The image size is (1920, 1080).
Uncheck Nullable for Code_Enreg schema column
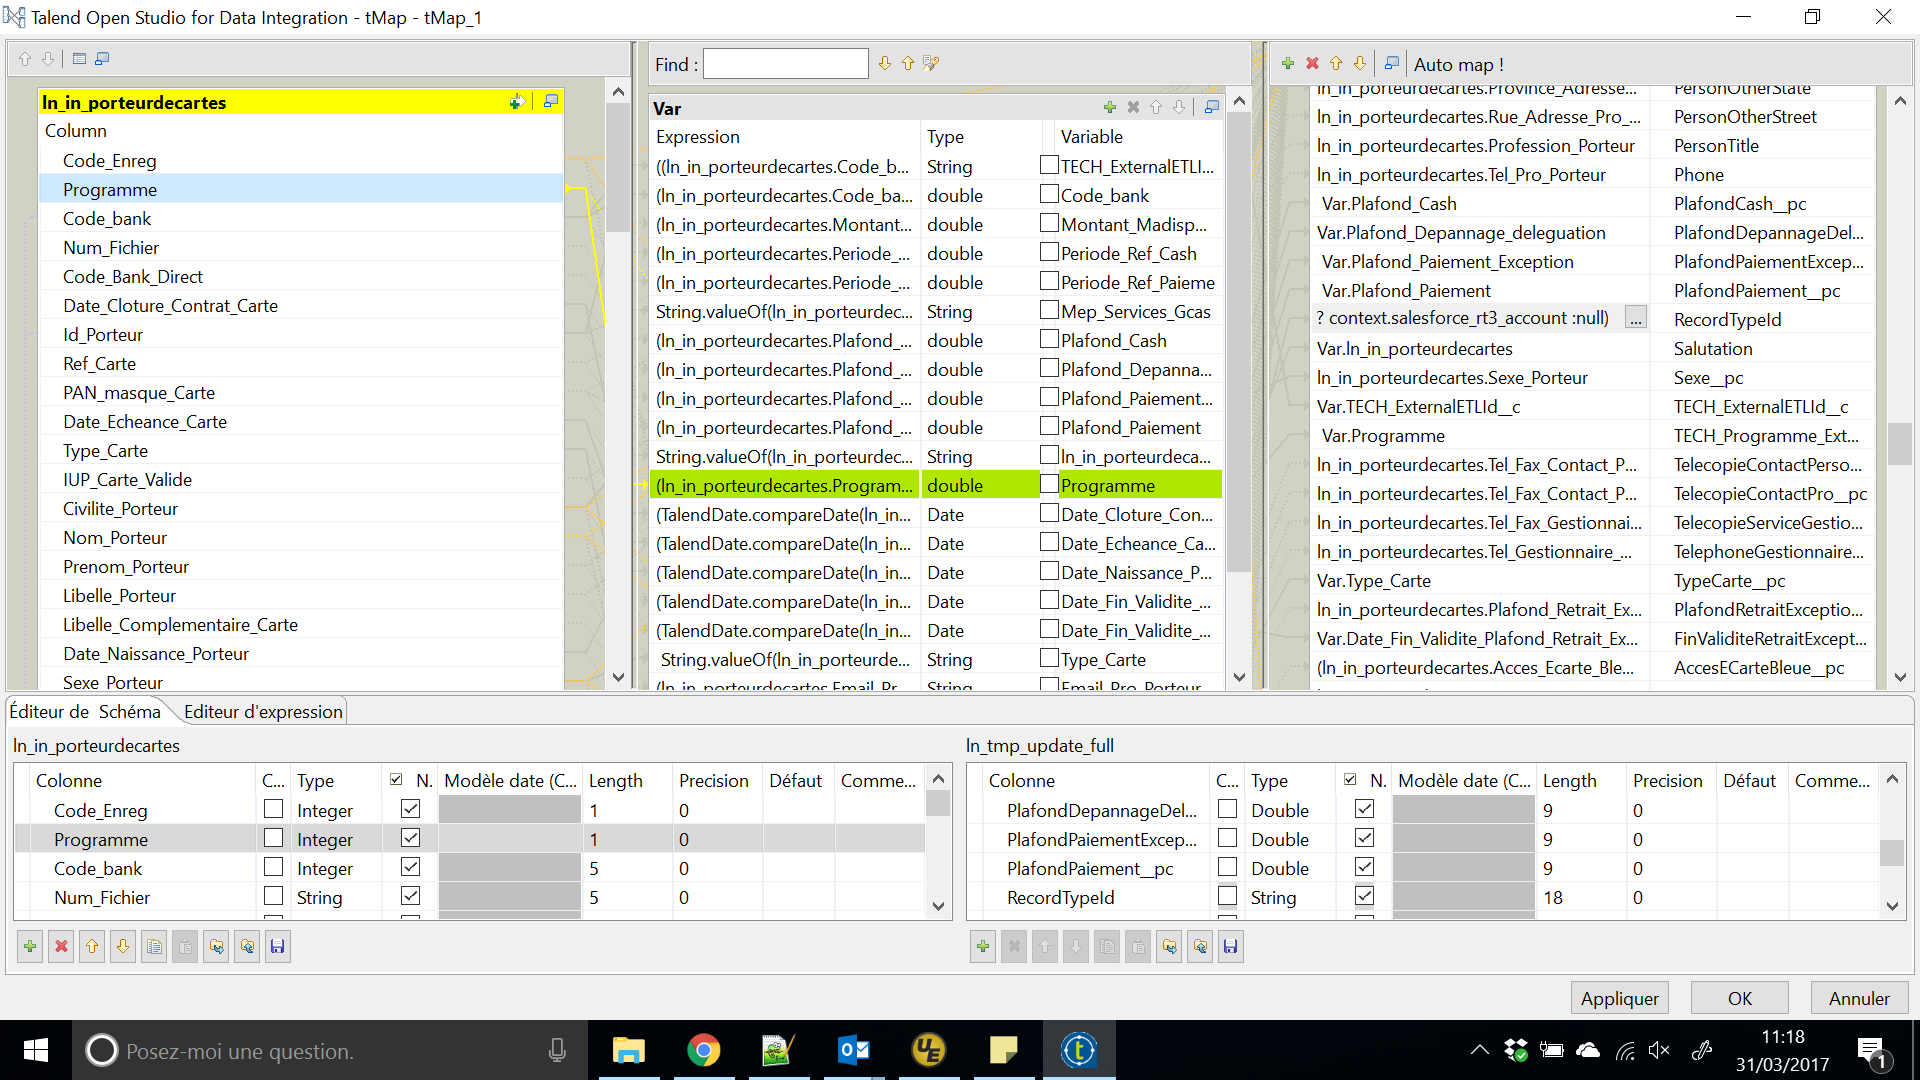(x=410, y=809)
